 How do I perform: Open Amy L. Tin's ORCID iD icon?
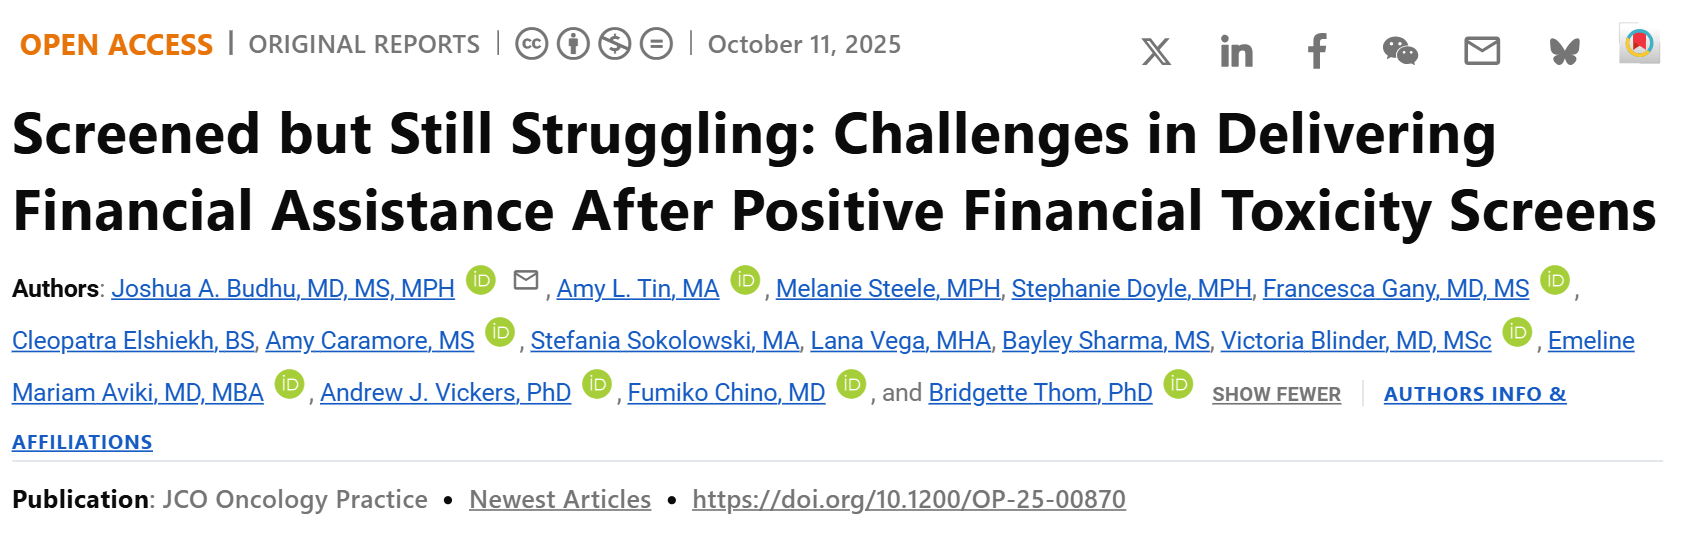pyautogui.click(x=745, y=280)
